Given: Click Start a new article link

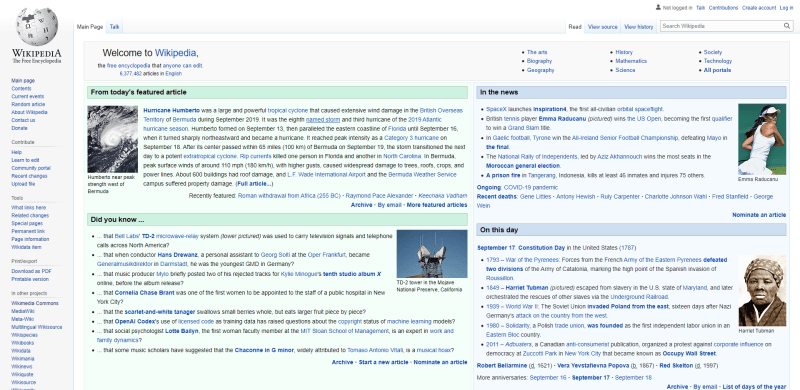Looking at the screenshot, I should tap(383, 362).
